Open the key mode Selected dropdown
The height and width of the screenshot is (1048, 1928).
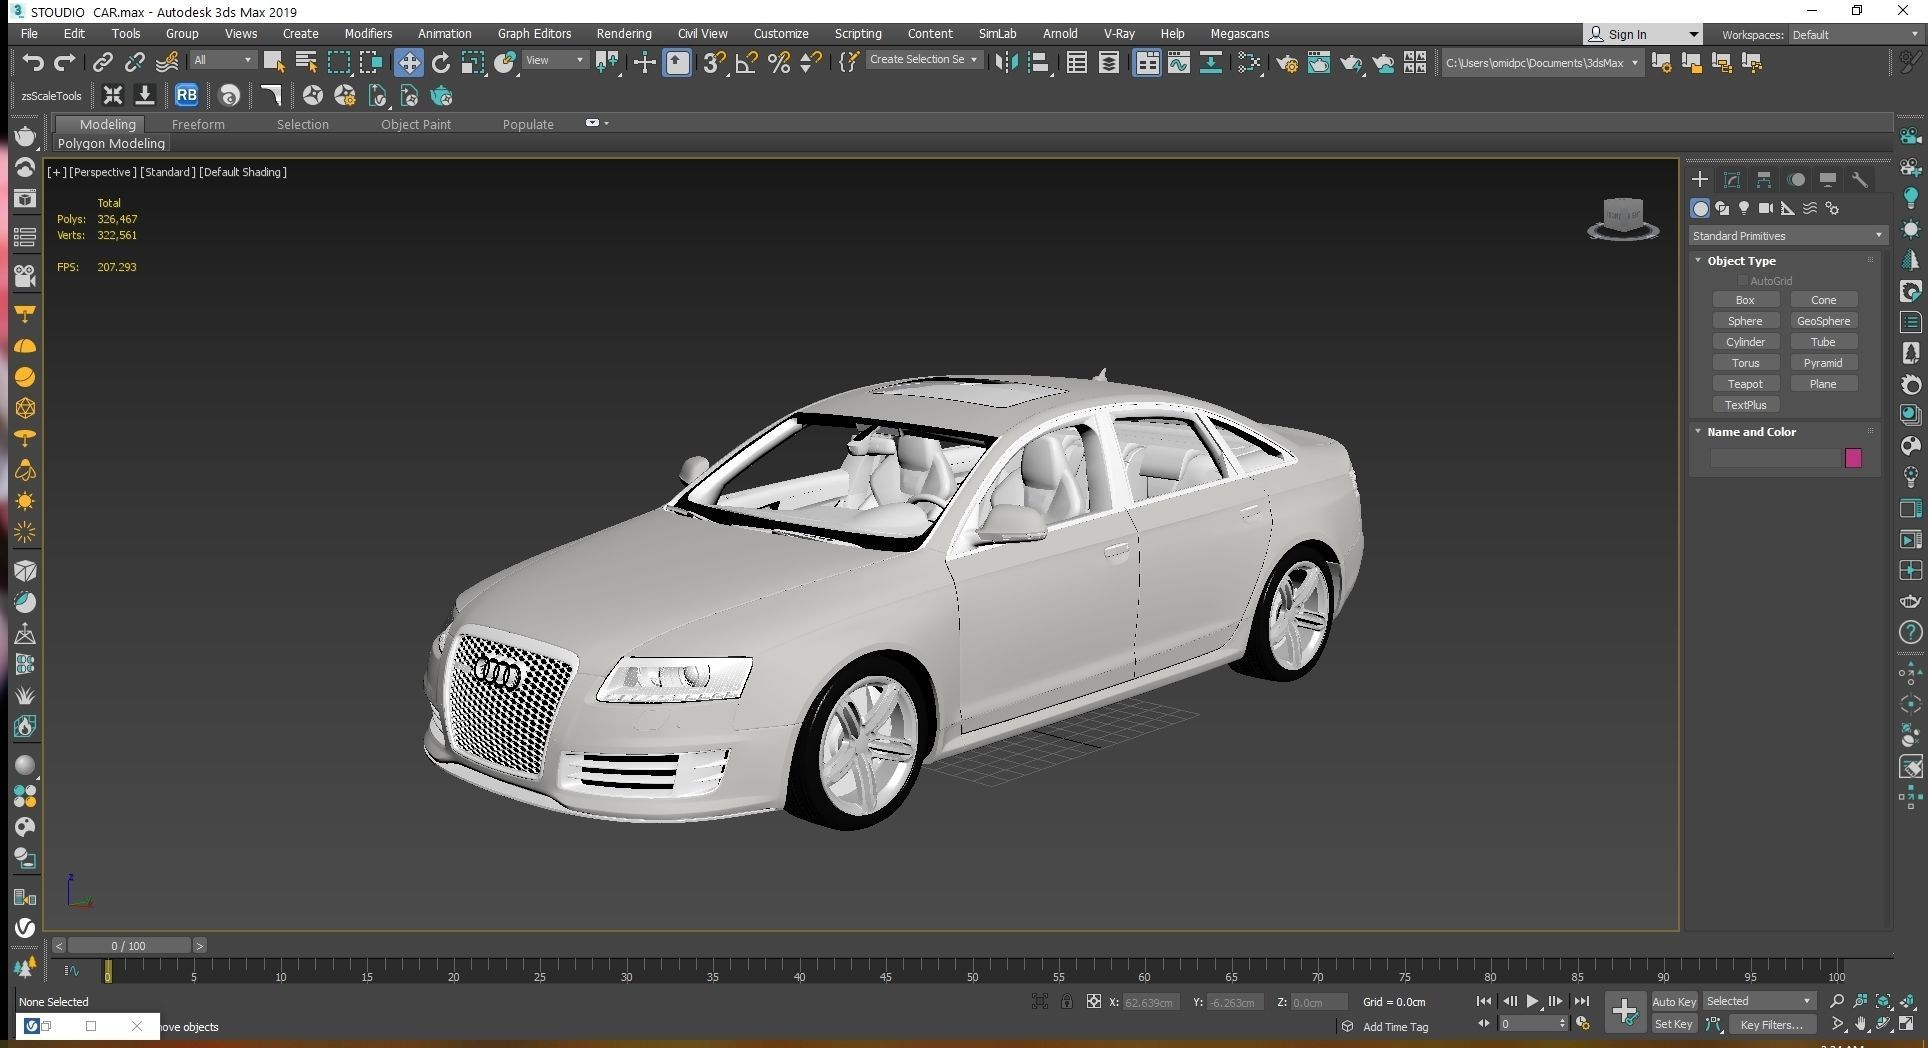(x=1759, y=1002)
